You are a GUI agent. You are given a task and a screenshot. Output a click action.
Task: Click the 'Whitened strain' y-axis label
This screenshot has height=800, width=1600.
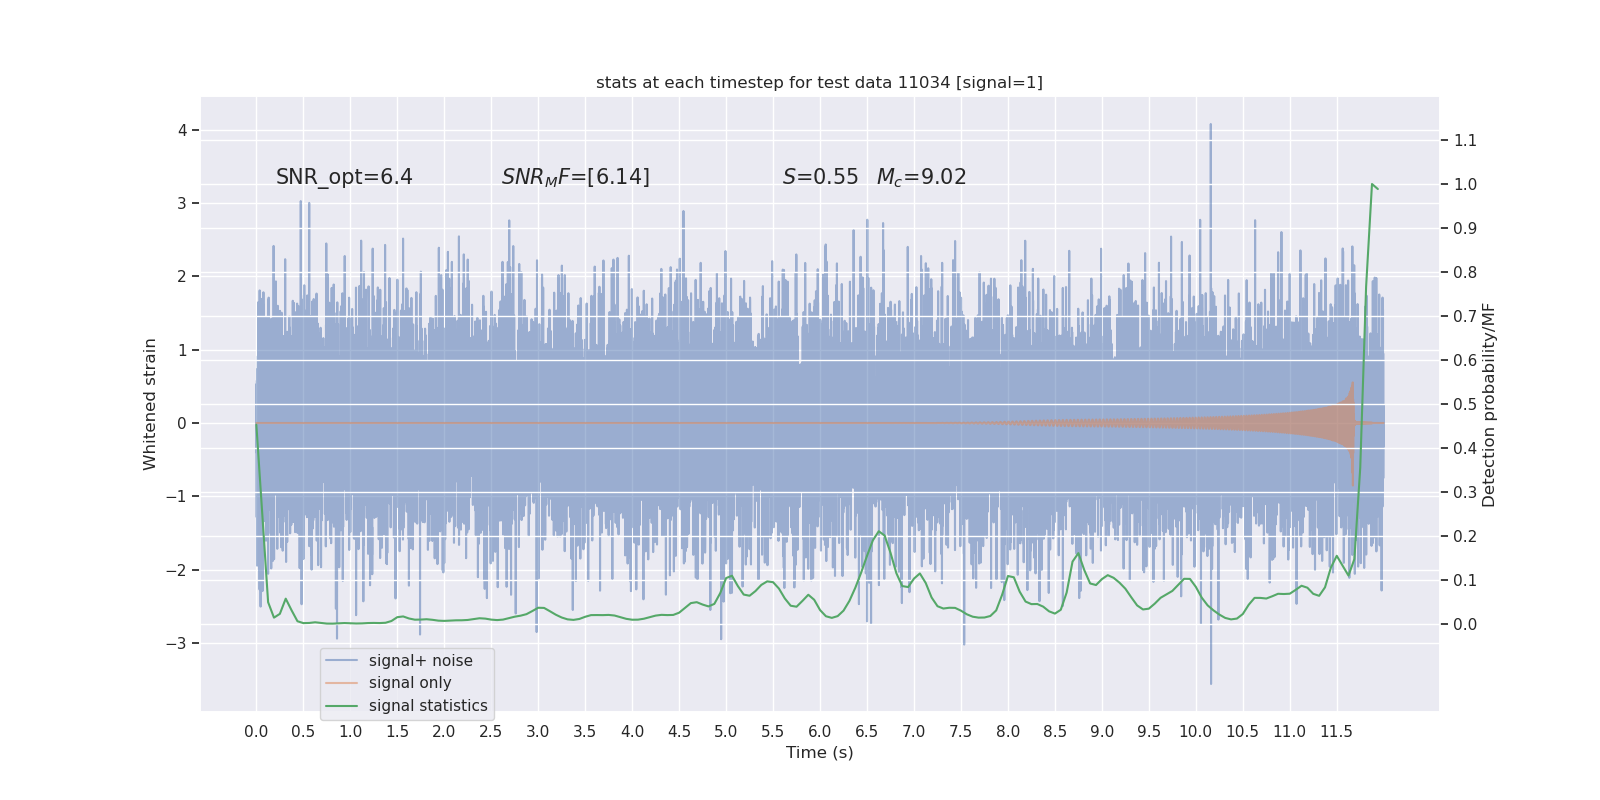coord(150,404)
